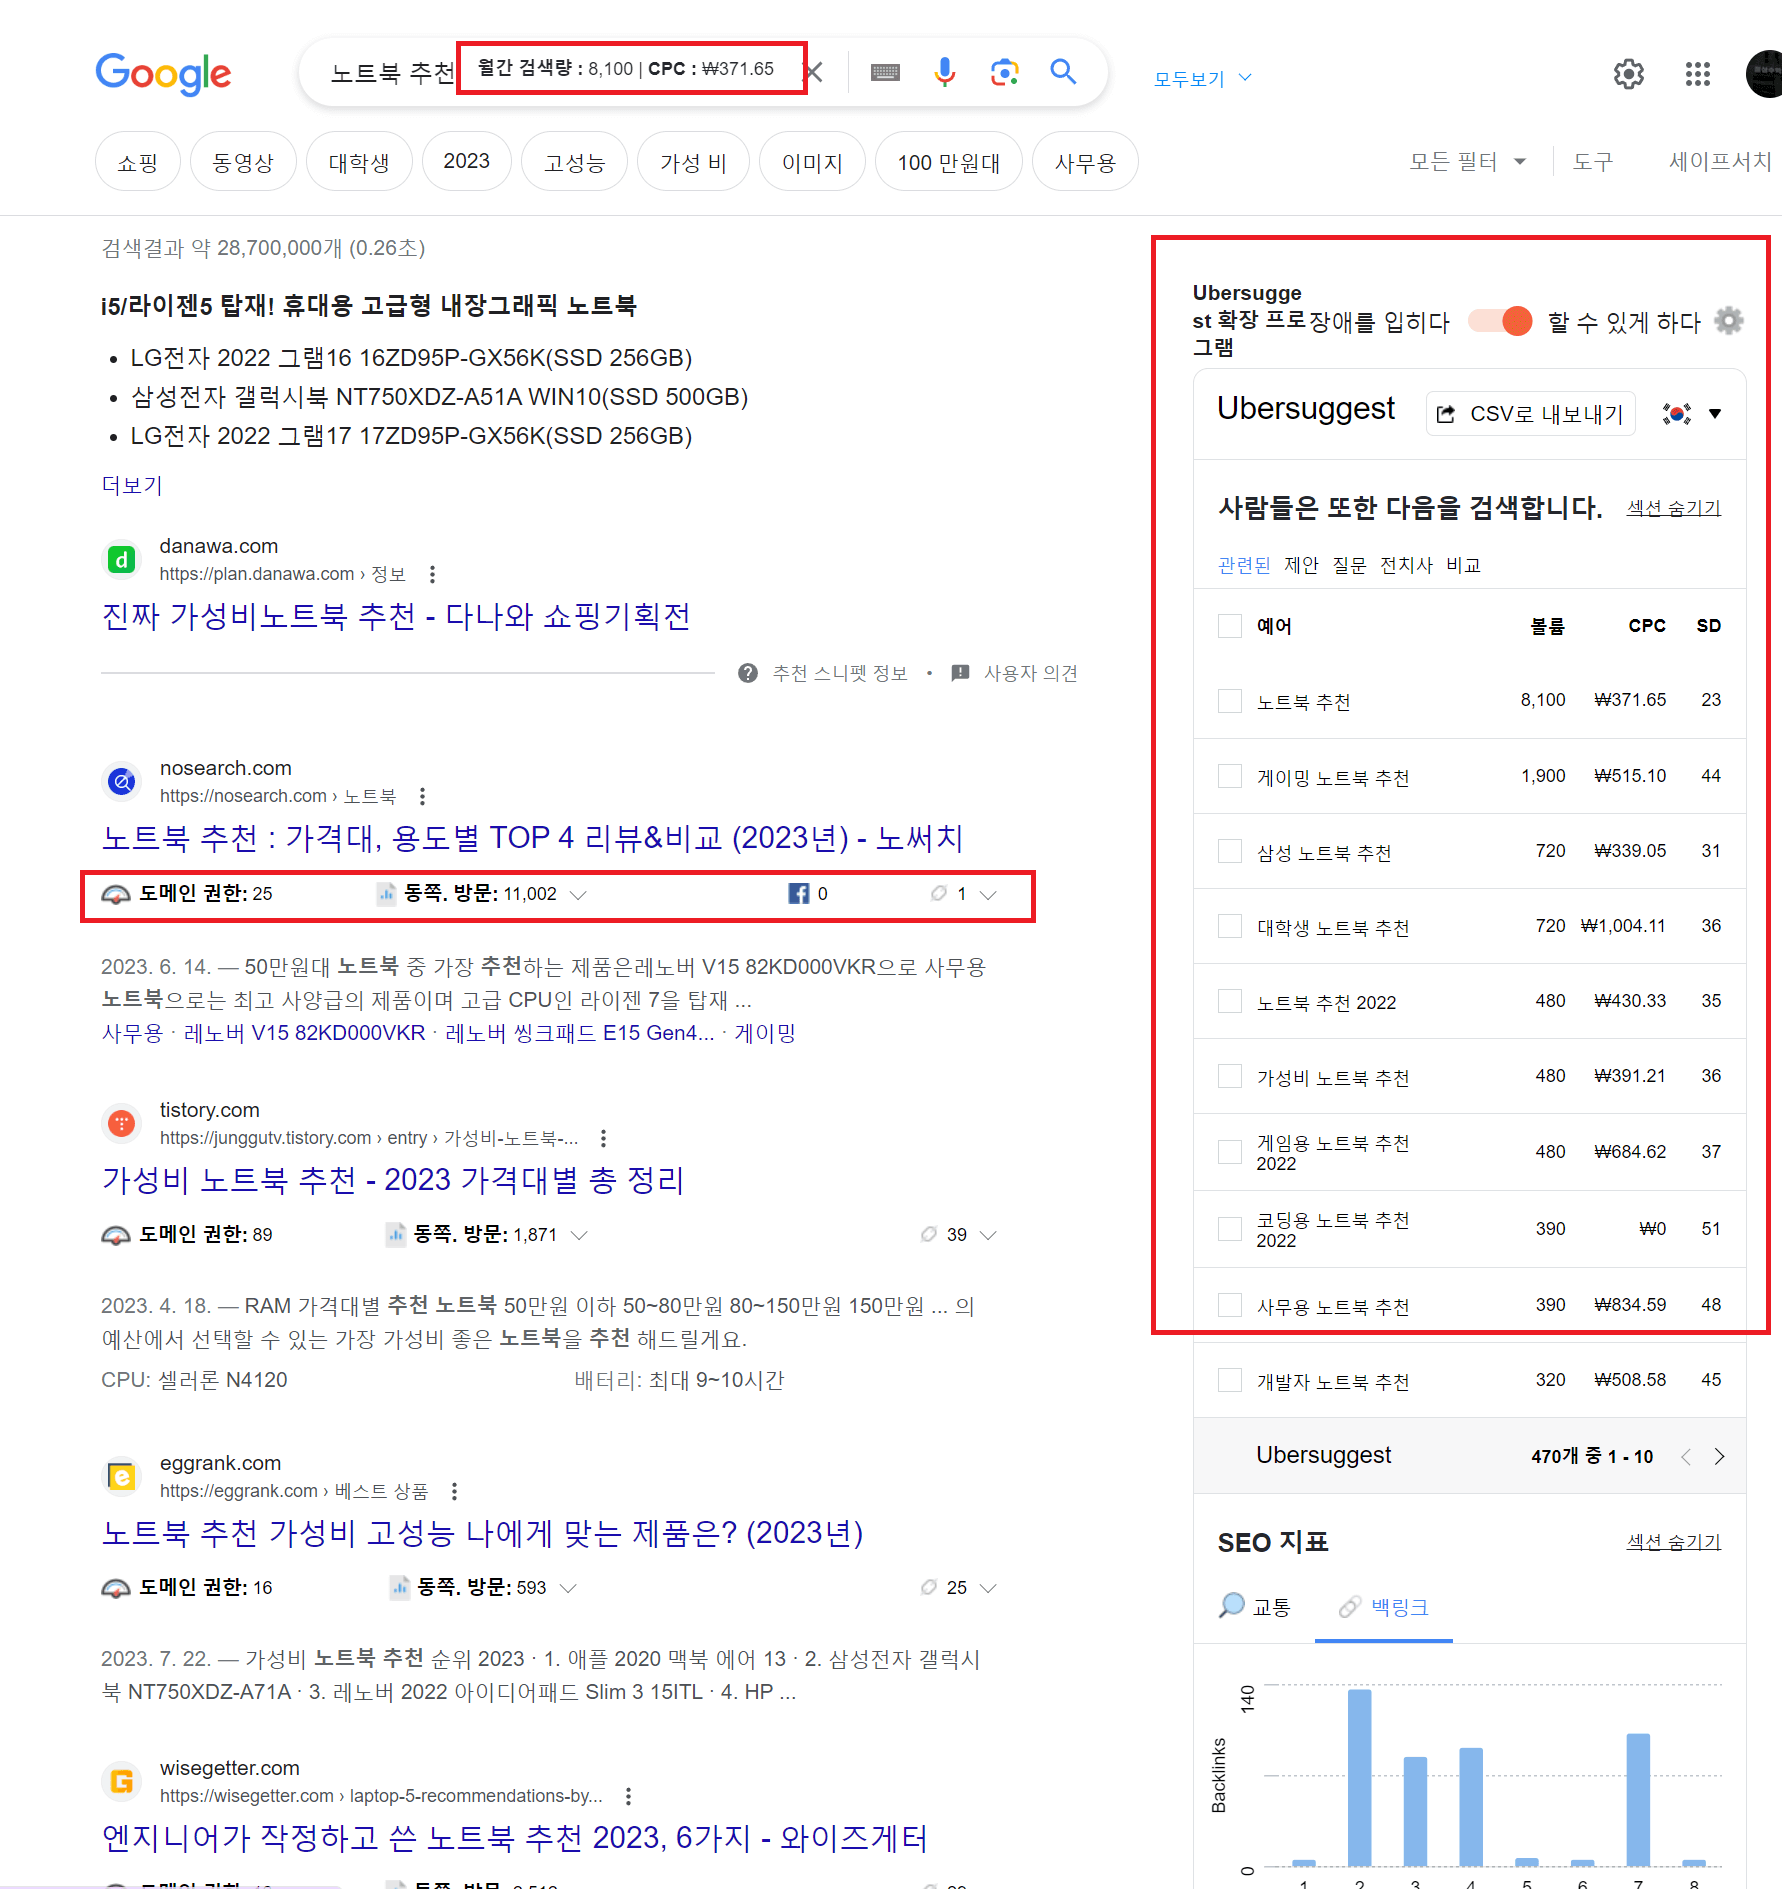The width and height of the screenshot is (1782, 1889).
Task: Click the three-dot menu next to eggrank result
Action: (x=454, y=1491)
